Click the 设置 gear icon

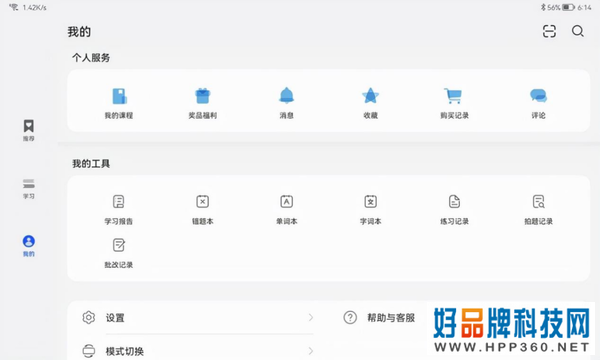[89, 318]
